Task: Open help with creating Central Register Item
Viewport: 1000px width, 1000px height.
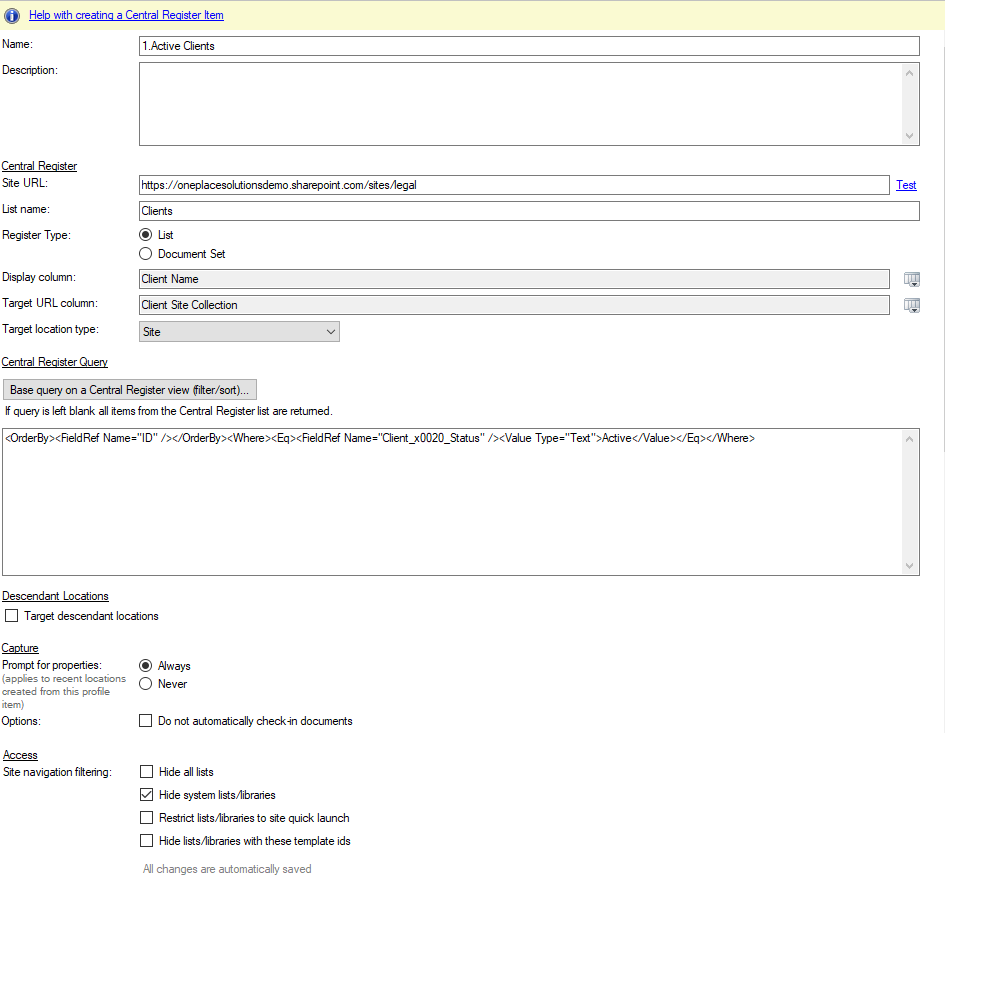Action: (126, 15)
